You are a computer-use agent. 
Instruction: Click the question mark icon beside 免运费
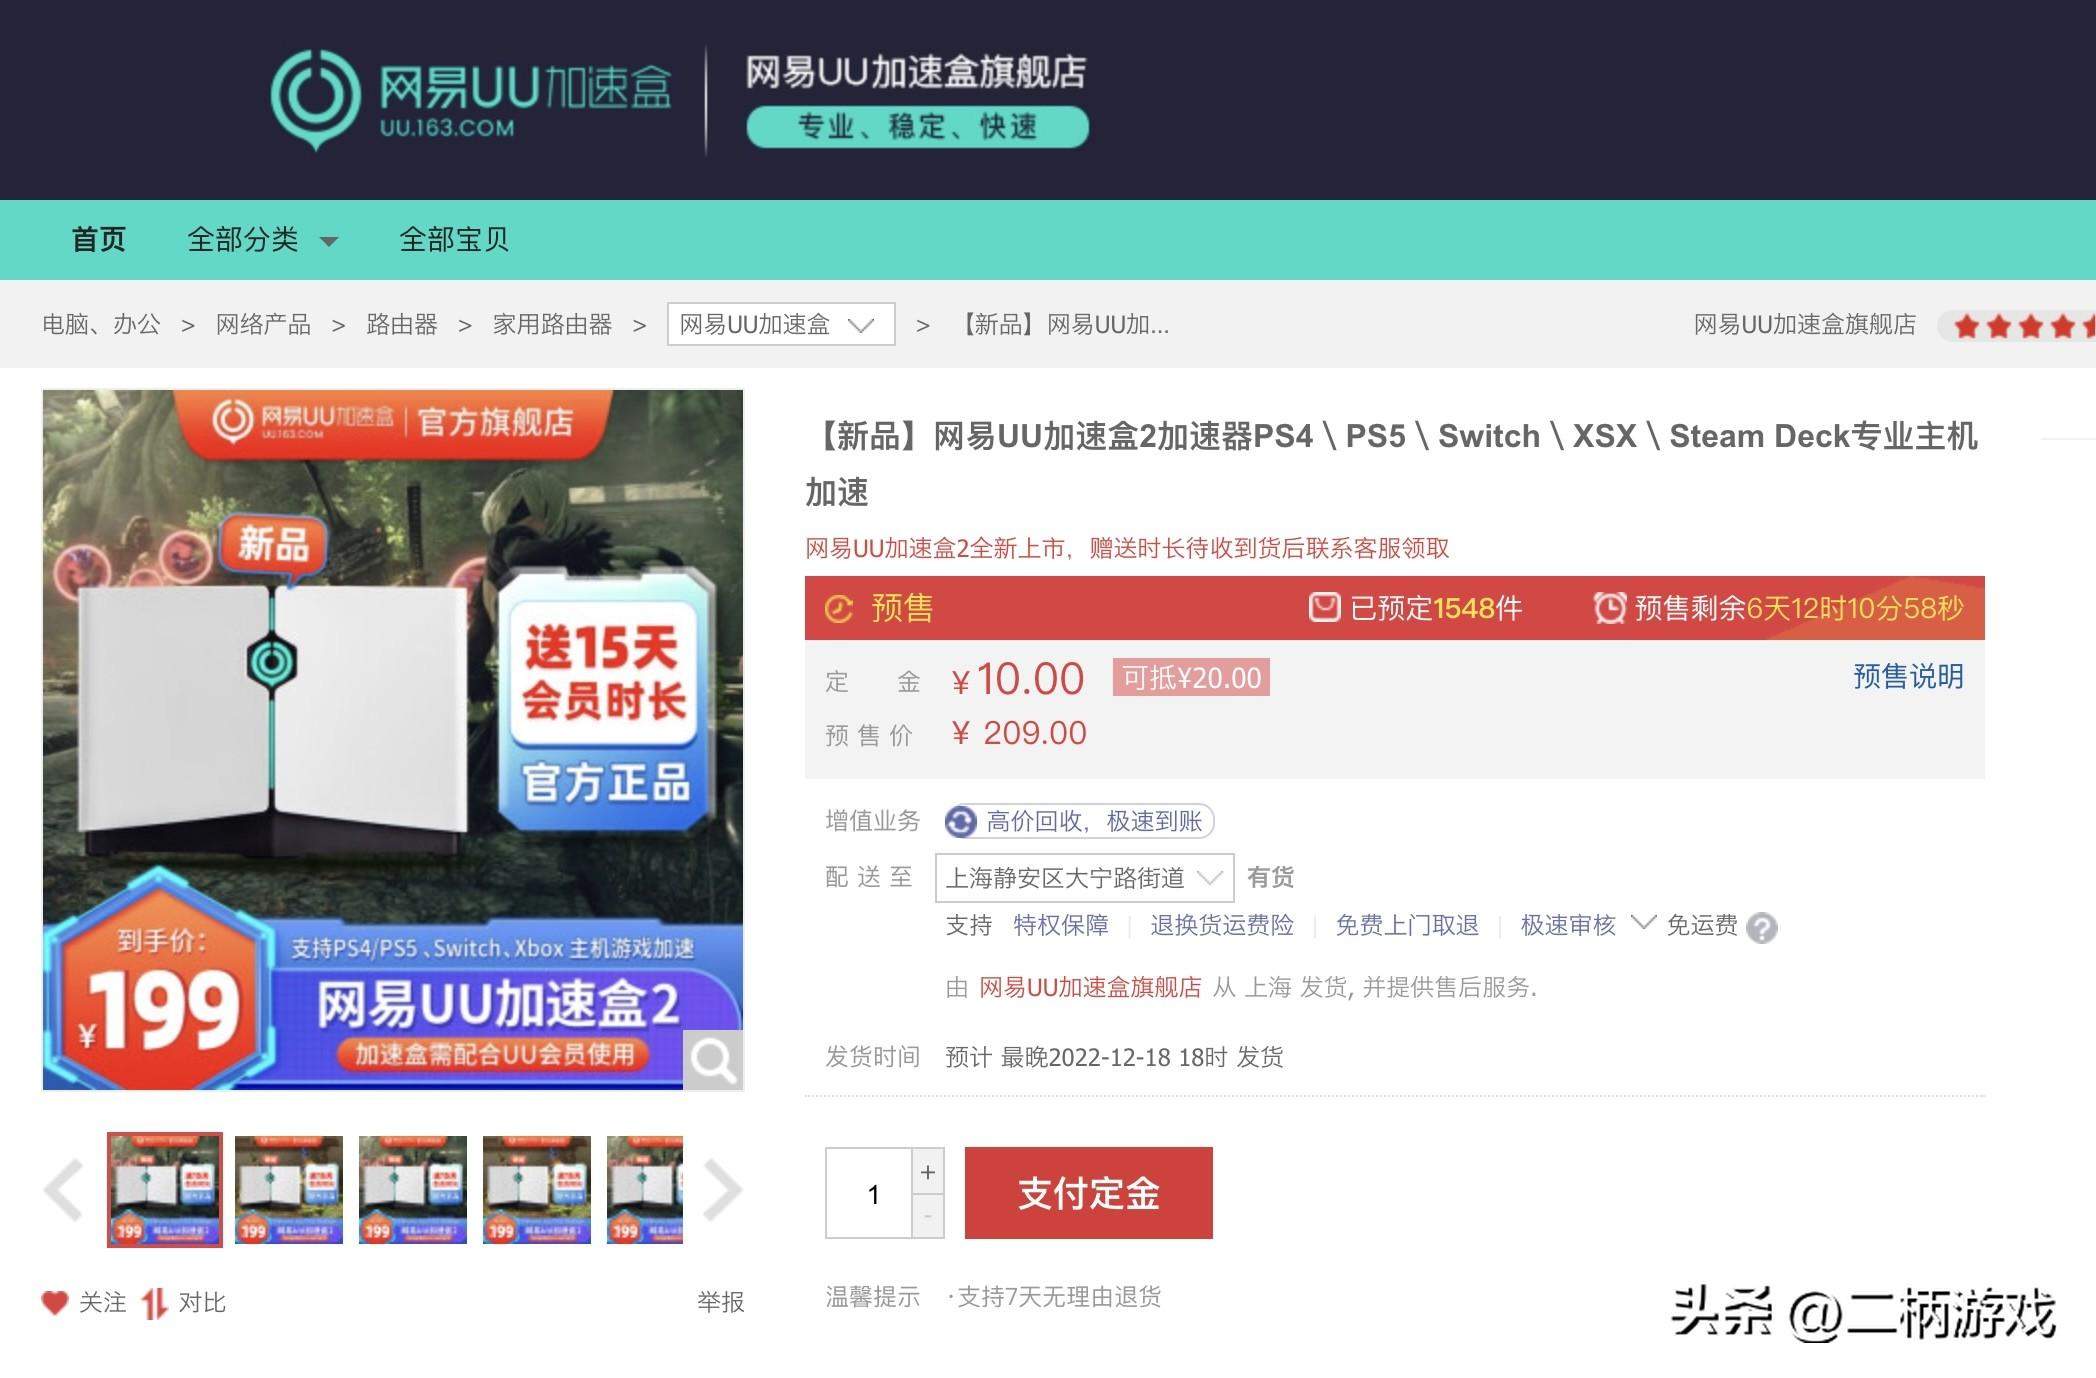(1762, 928)
